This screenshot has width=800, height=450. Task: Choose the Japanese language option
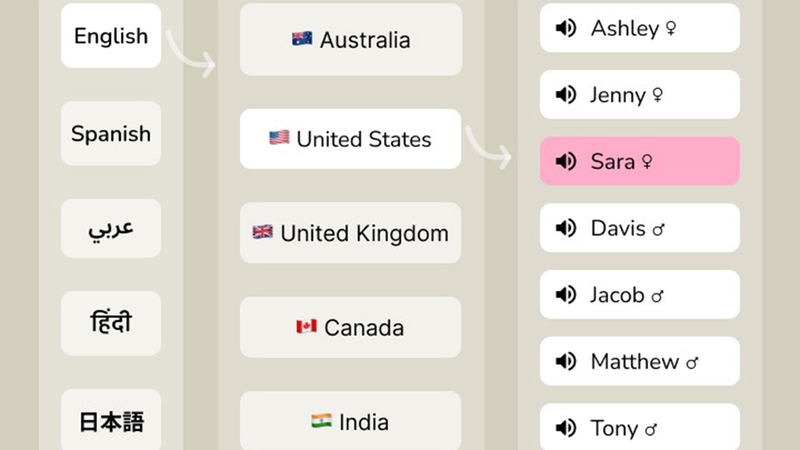tap(111, 420)
